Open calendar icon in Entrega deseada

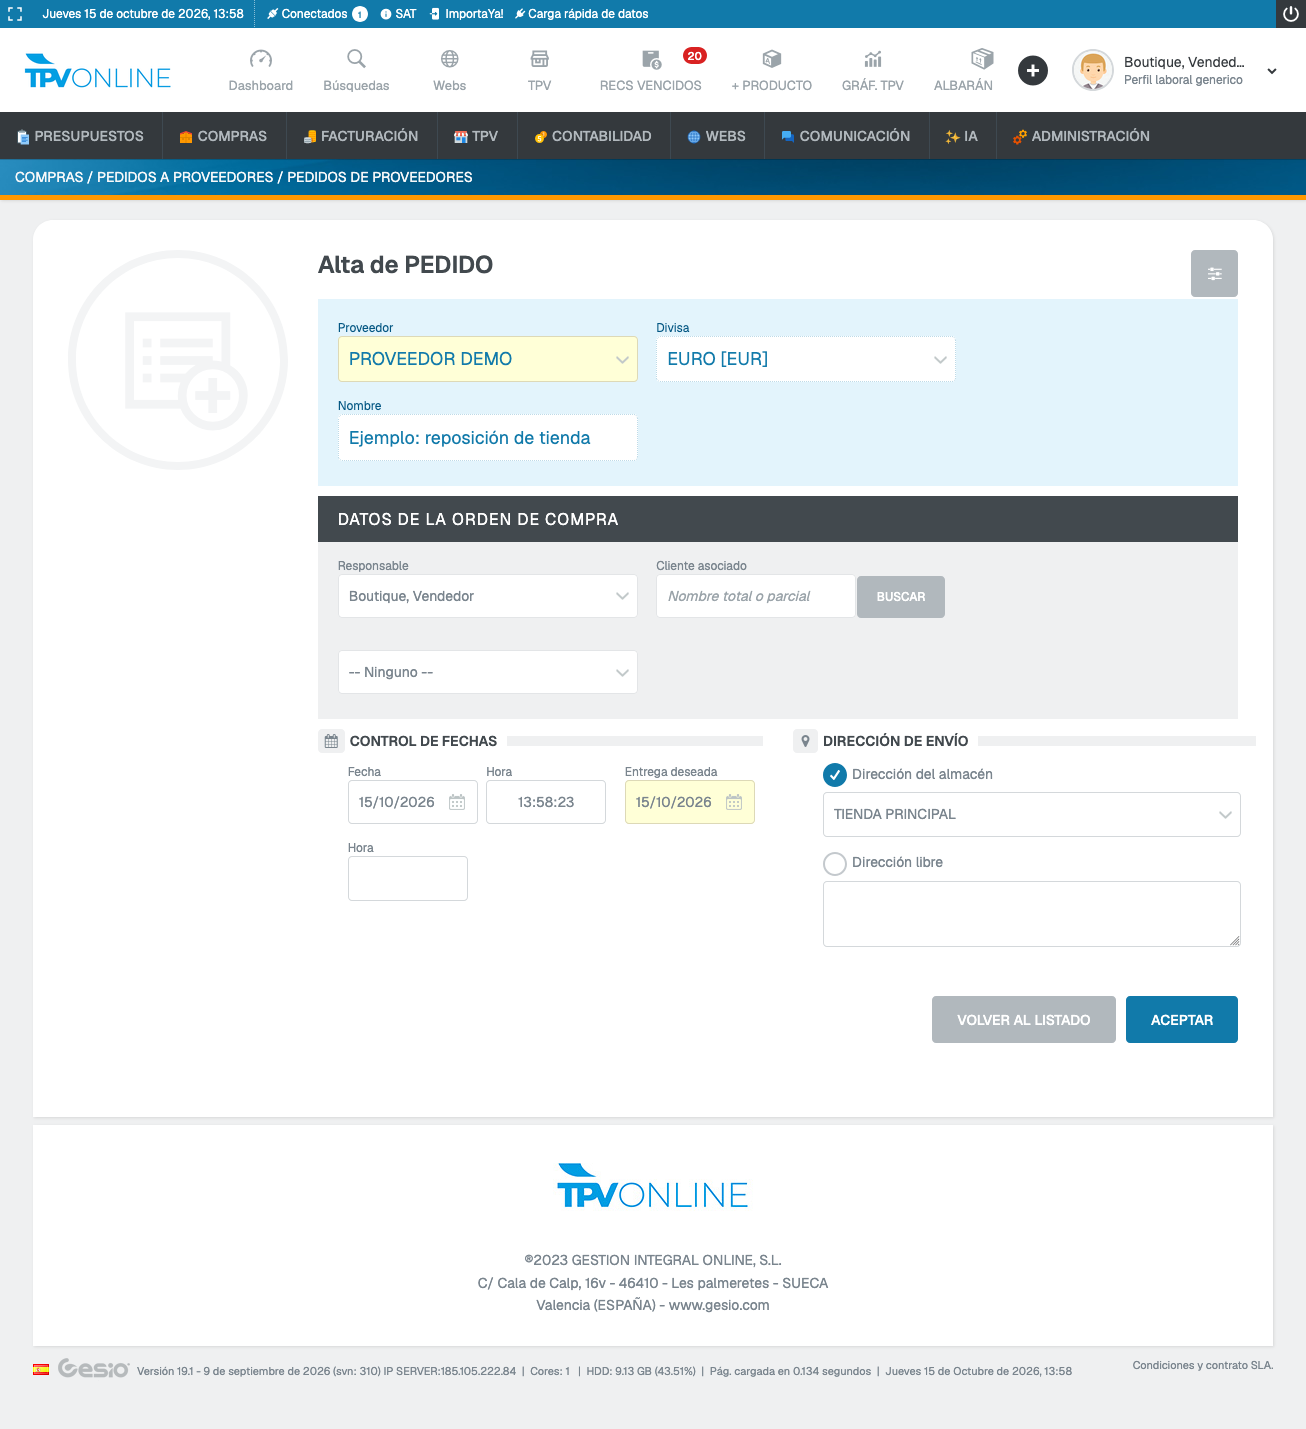point(734,802)
